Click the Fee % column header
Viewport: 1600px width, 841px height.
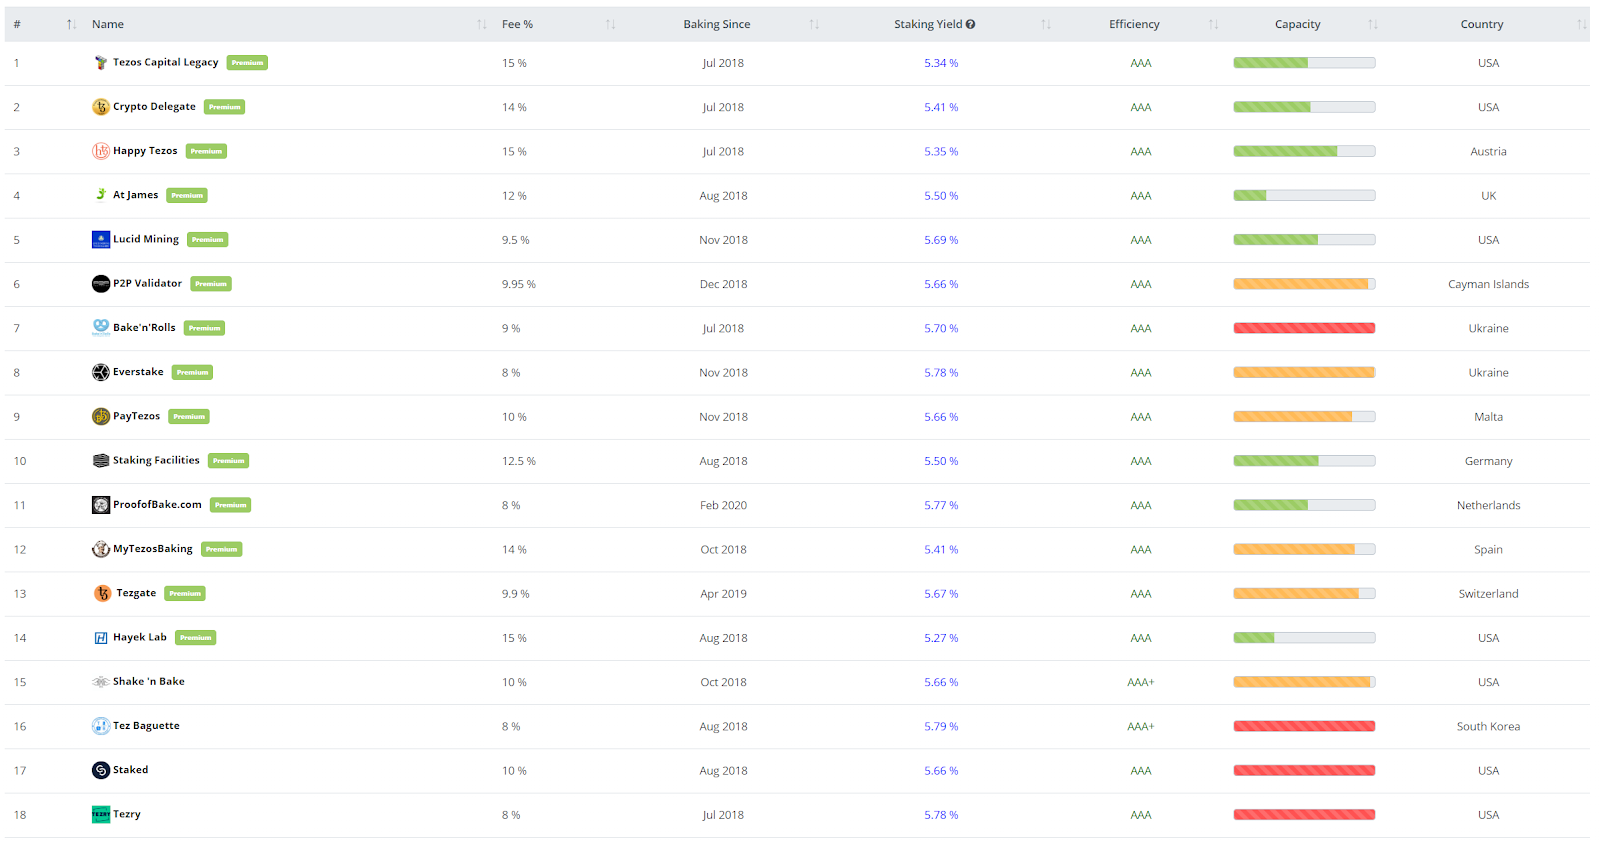(517, 24)
